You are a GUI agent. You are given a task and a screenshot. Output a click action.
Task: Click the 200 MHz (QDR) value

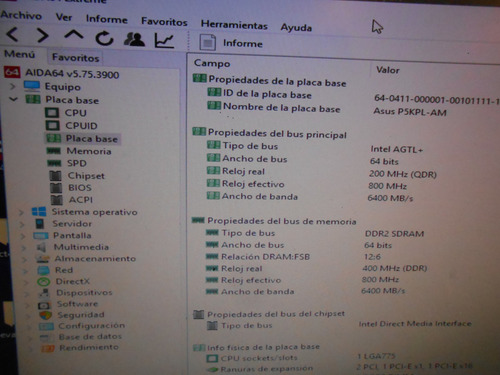(403, 174)
